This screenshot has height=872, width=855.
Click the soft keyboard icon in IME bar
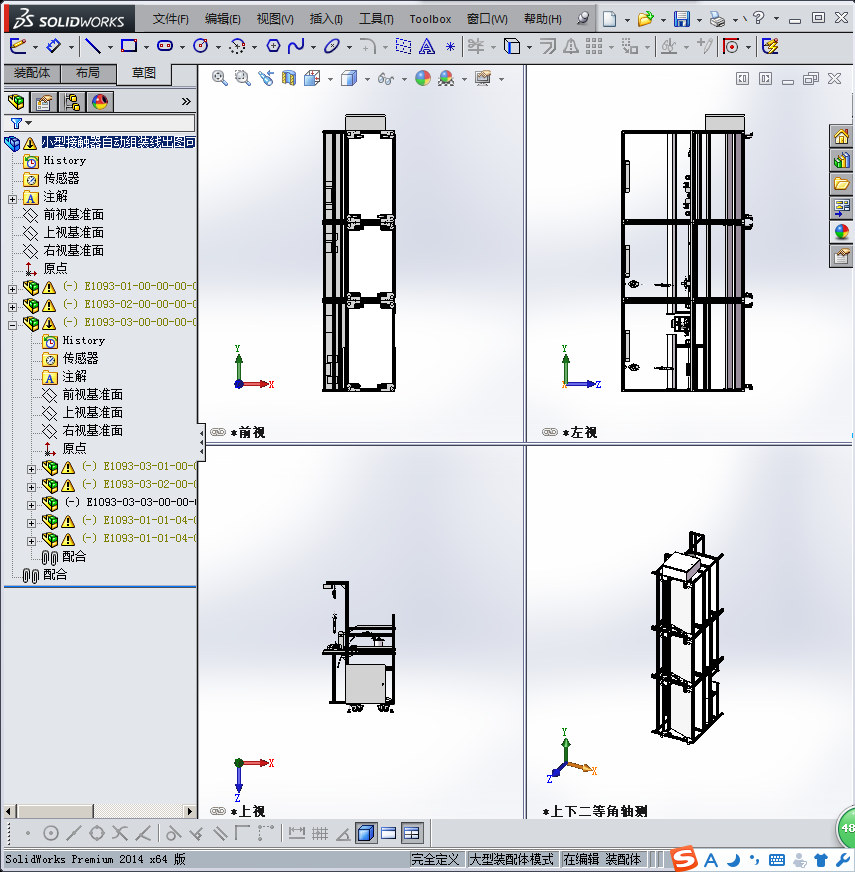[x=777, y=860]
